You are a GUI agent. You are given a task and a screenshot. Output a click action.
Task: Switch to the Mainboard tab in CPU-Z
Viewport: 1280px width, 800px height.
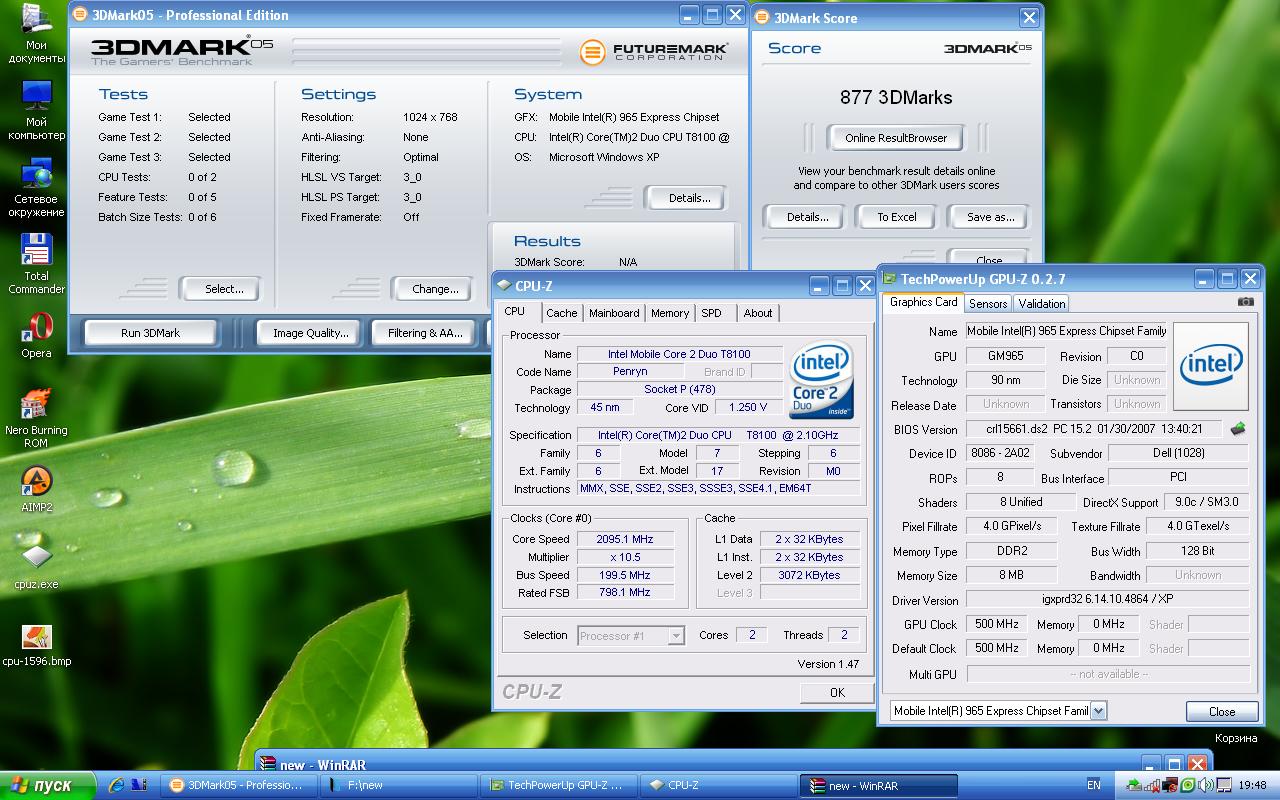614,313
